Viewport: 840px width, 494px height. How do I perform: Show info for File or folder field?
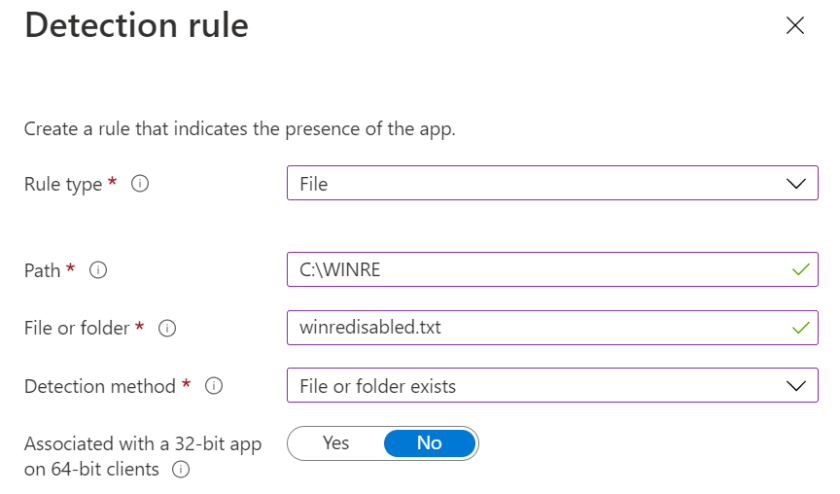pos(167,328)
